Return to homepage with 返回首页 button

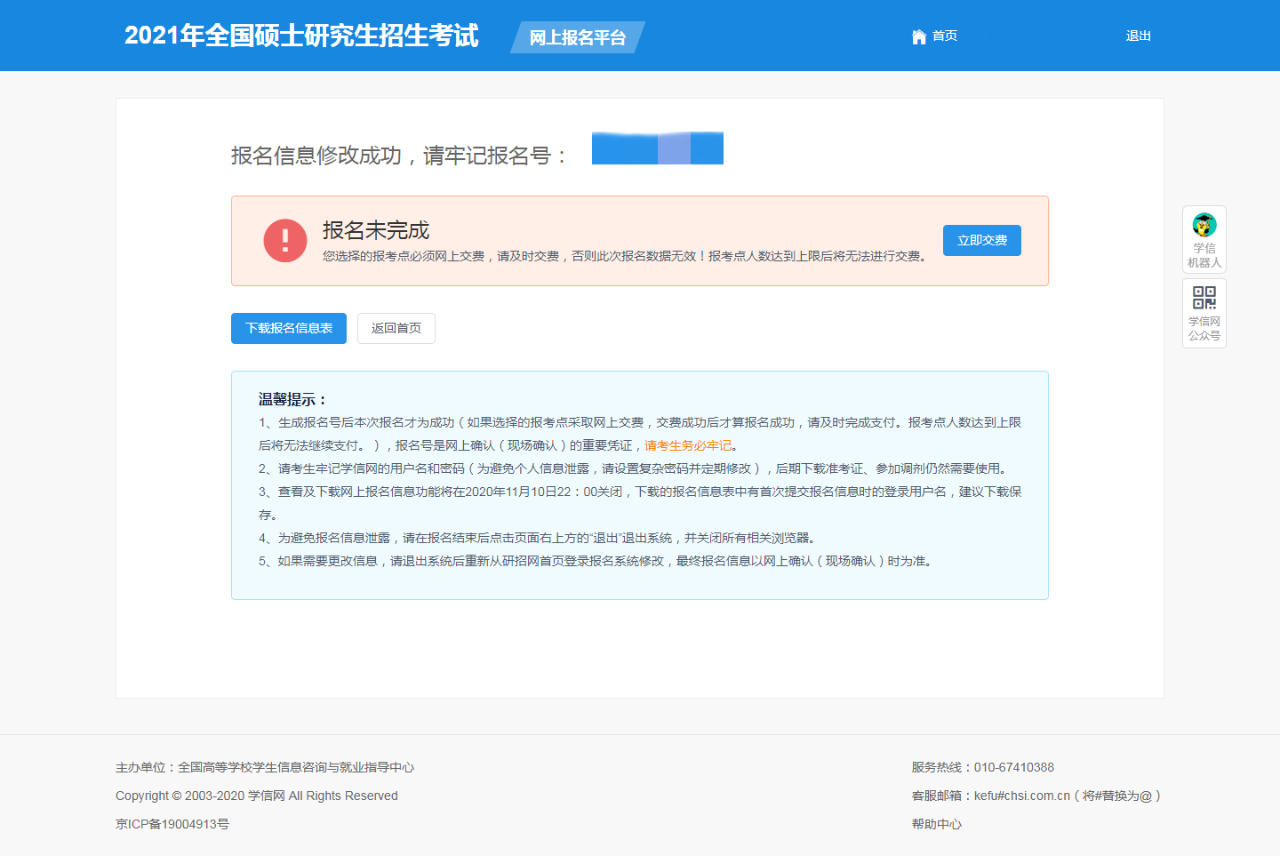pos(396,328)
